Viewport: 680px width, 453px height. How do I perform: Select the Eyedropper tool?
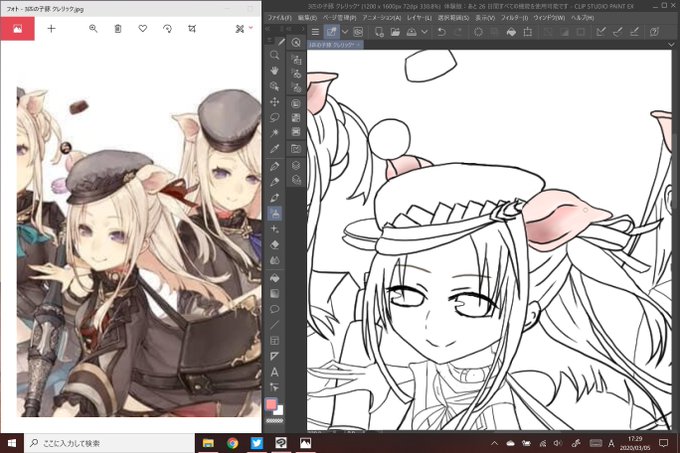pos(275,149)
